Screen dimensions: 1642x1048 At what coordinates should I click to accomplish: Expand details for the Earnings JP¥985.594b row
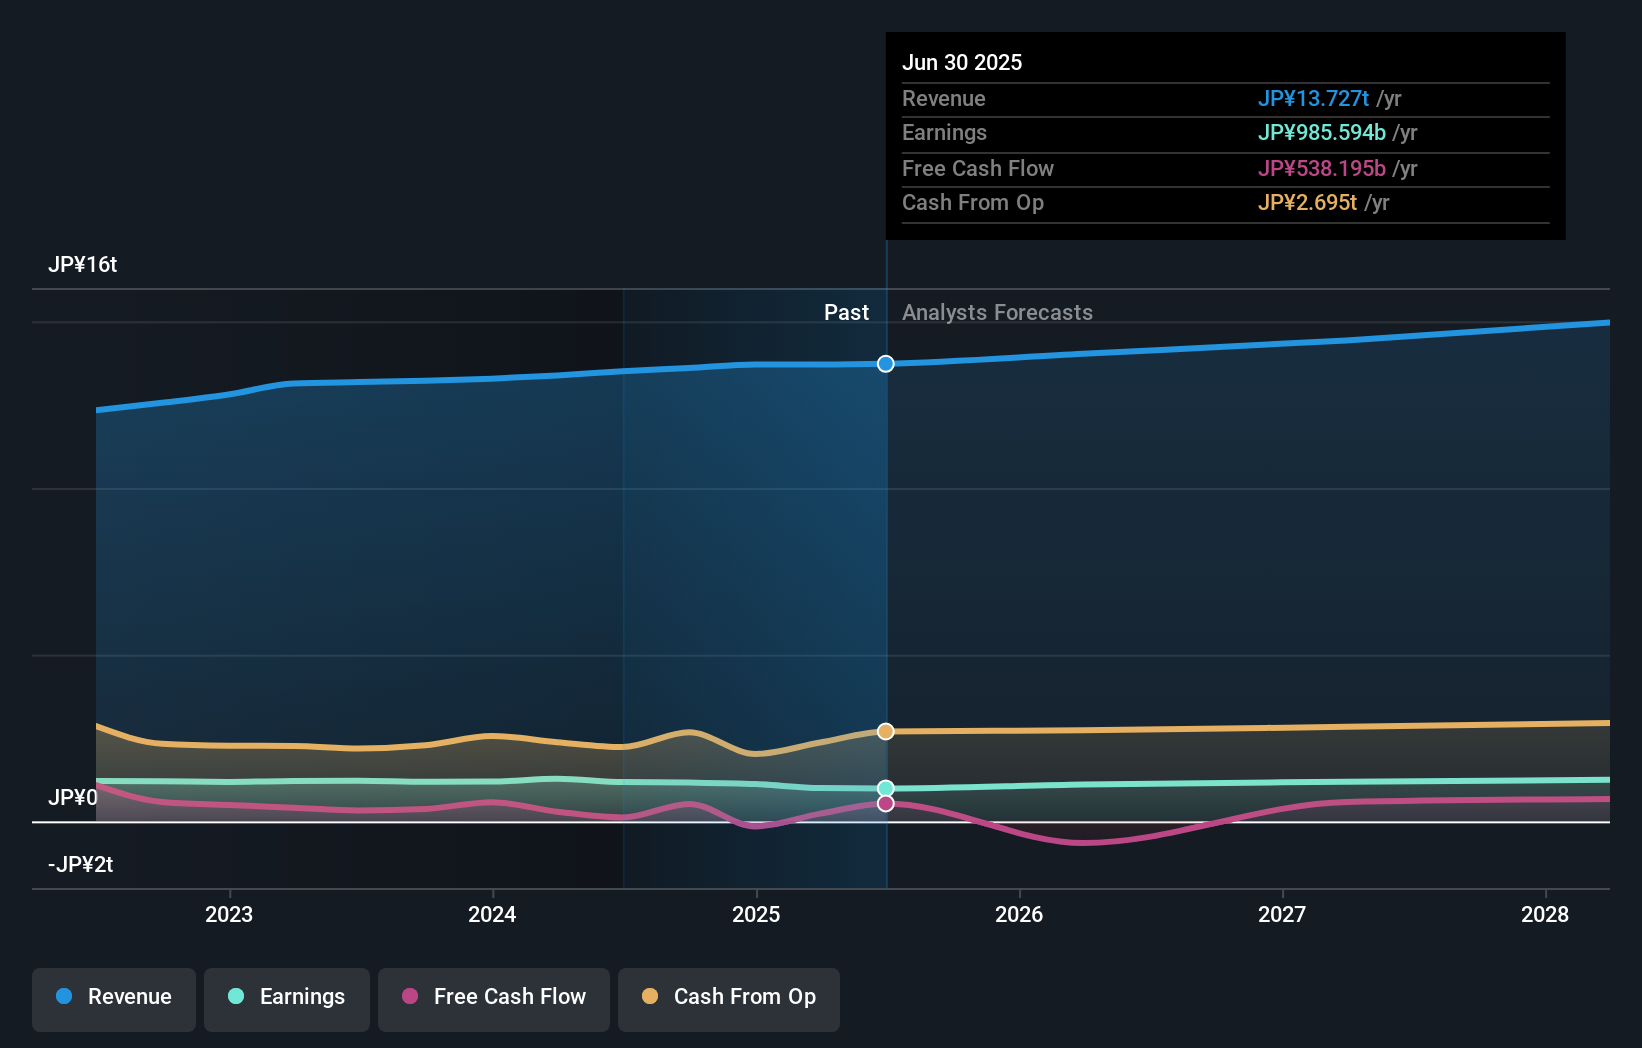(x=1225, y=132)
